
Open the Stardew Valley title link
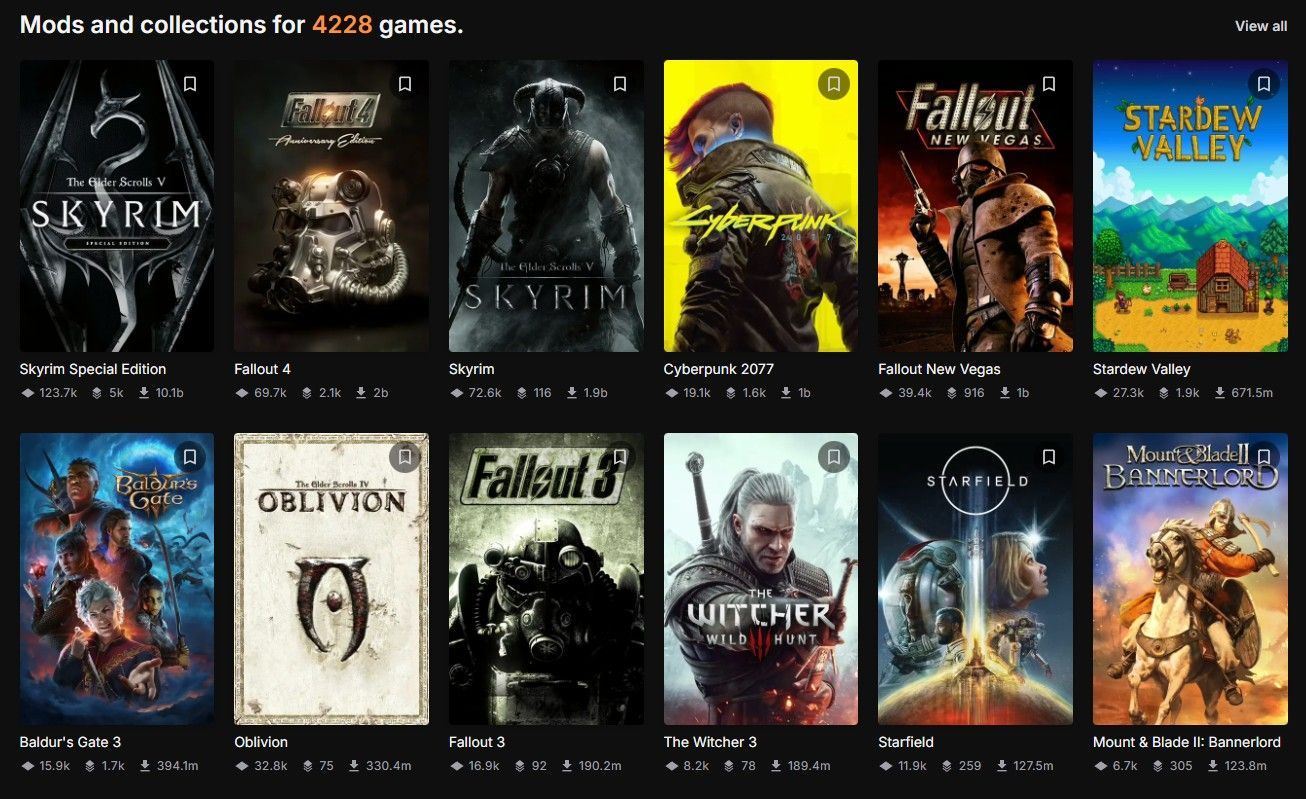point(1141,369)
